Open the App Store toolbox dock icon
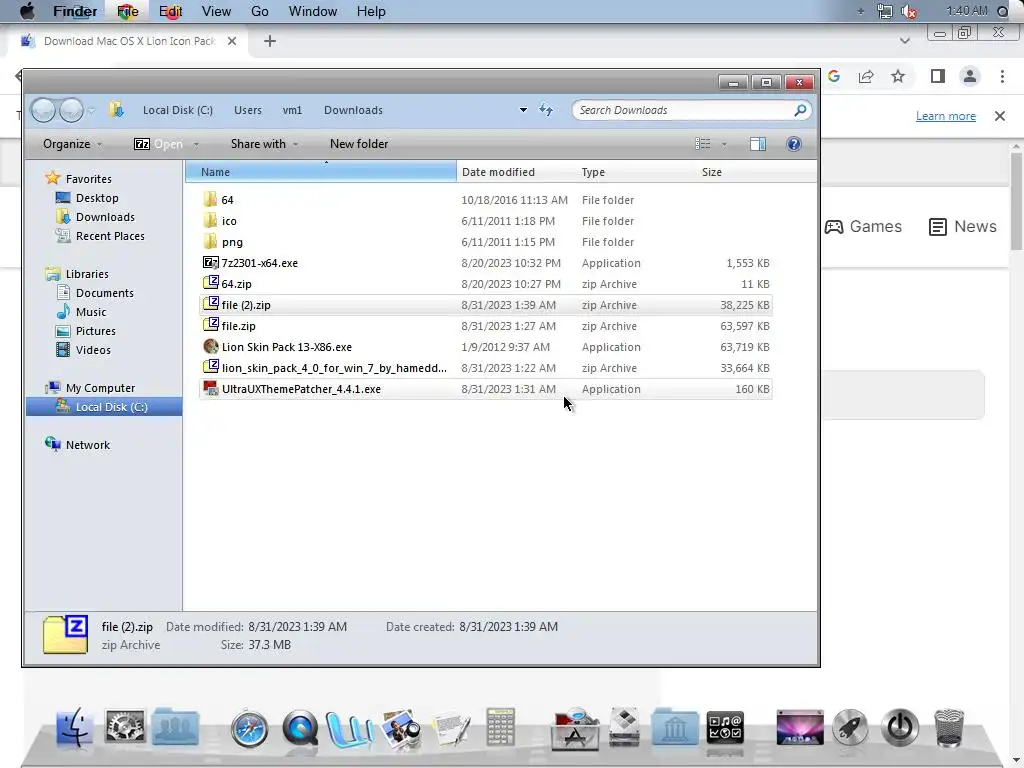Viewport: 1024px width, 768px height. (x=575, y=729)
